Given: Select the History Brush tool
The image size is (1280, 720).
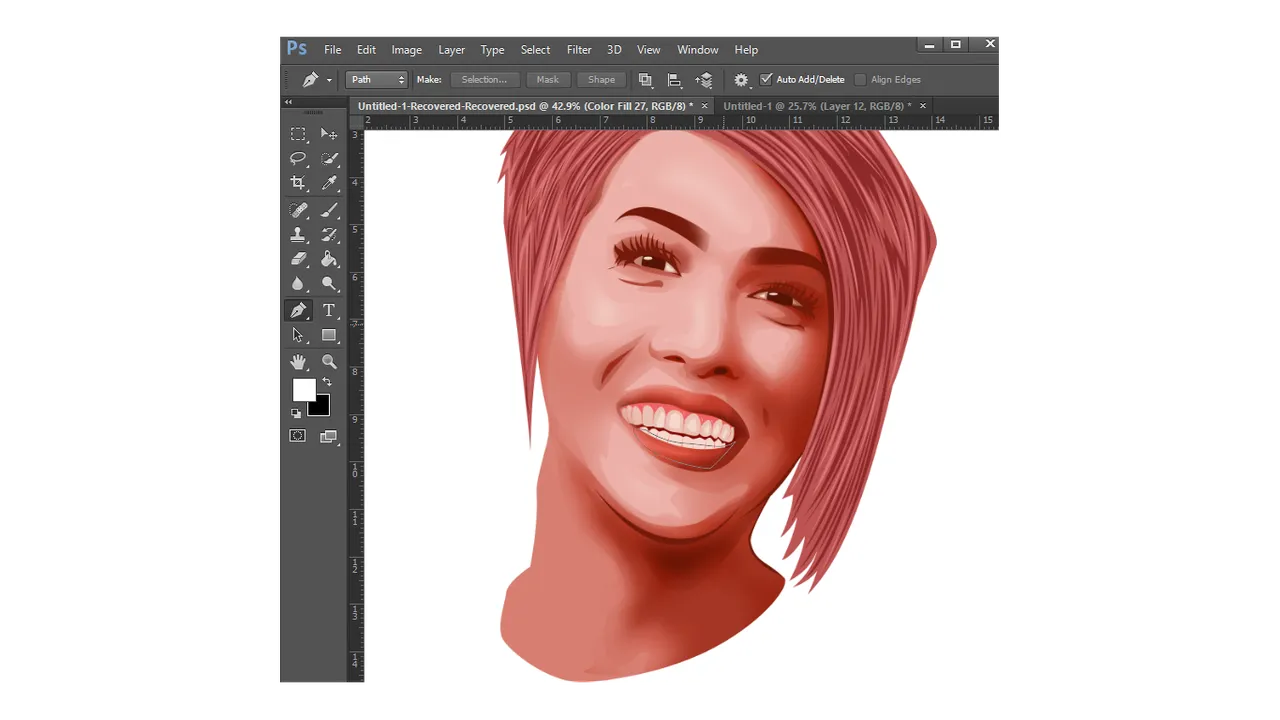Looking at the screenshot, I should (x=329, y=235).
